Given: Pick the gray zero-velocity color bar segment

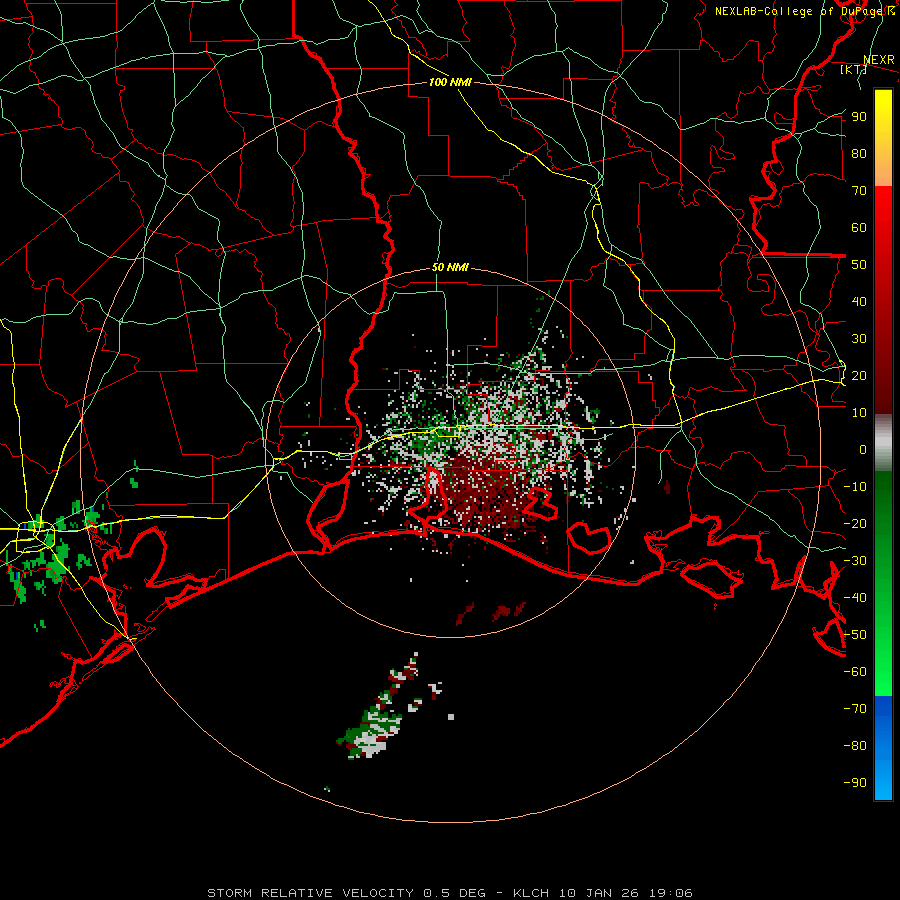Looking at the screenshot, I should (x=883, y=443).
